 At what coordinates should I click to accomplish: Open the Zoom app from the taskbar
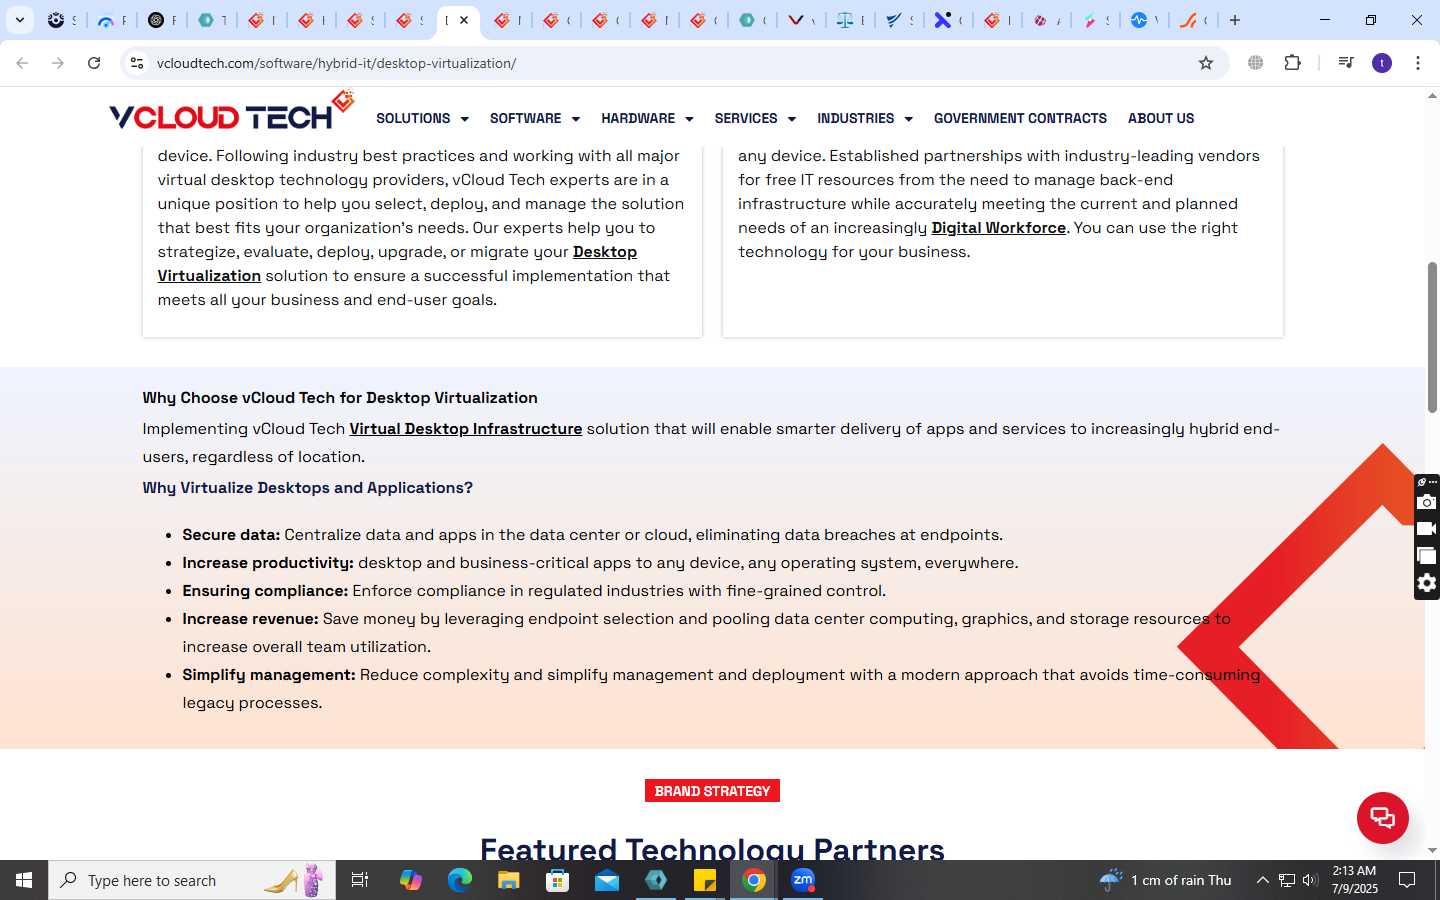click(803, 880)
